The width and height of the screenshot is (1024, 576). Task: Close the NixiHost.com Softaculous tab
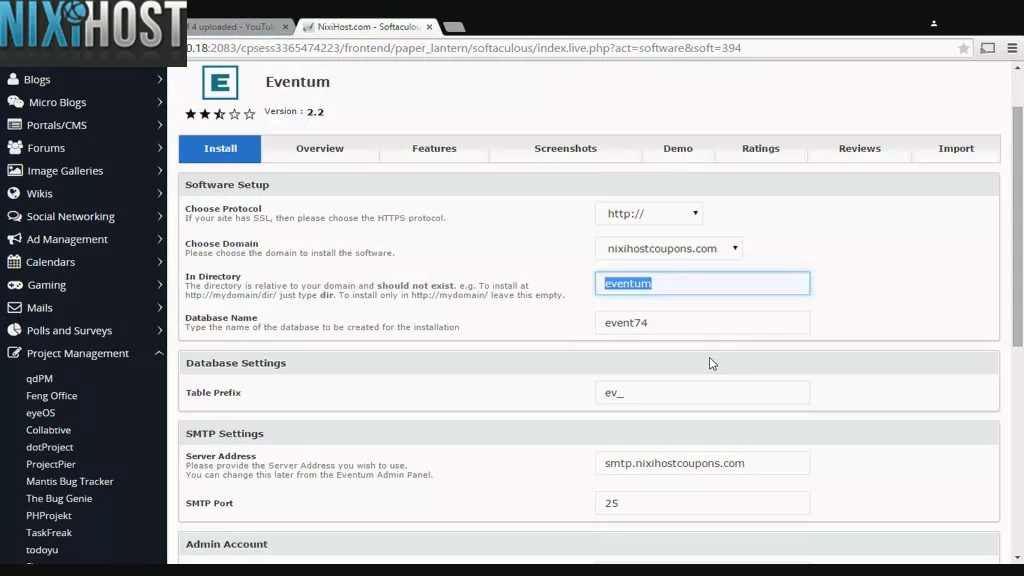(x=429, y=27)
